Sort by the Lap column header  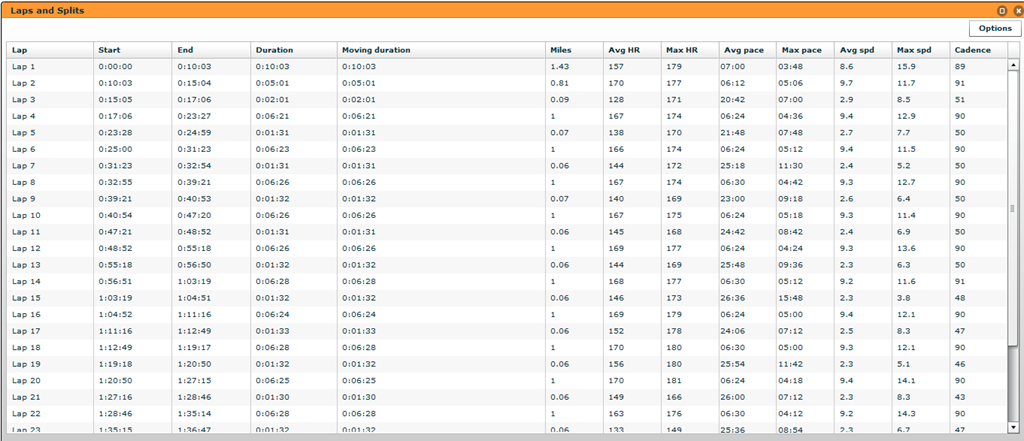(x=50, y=50)
